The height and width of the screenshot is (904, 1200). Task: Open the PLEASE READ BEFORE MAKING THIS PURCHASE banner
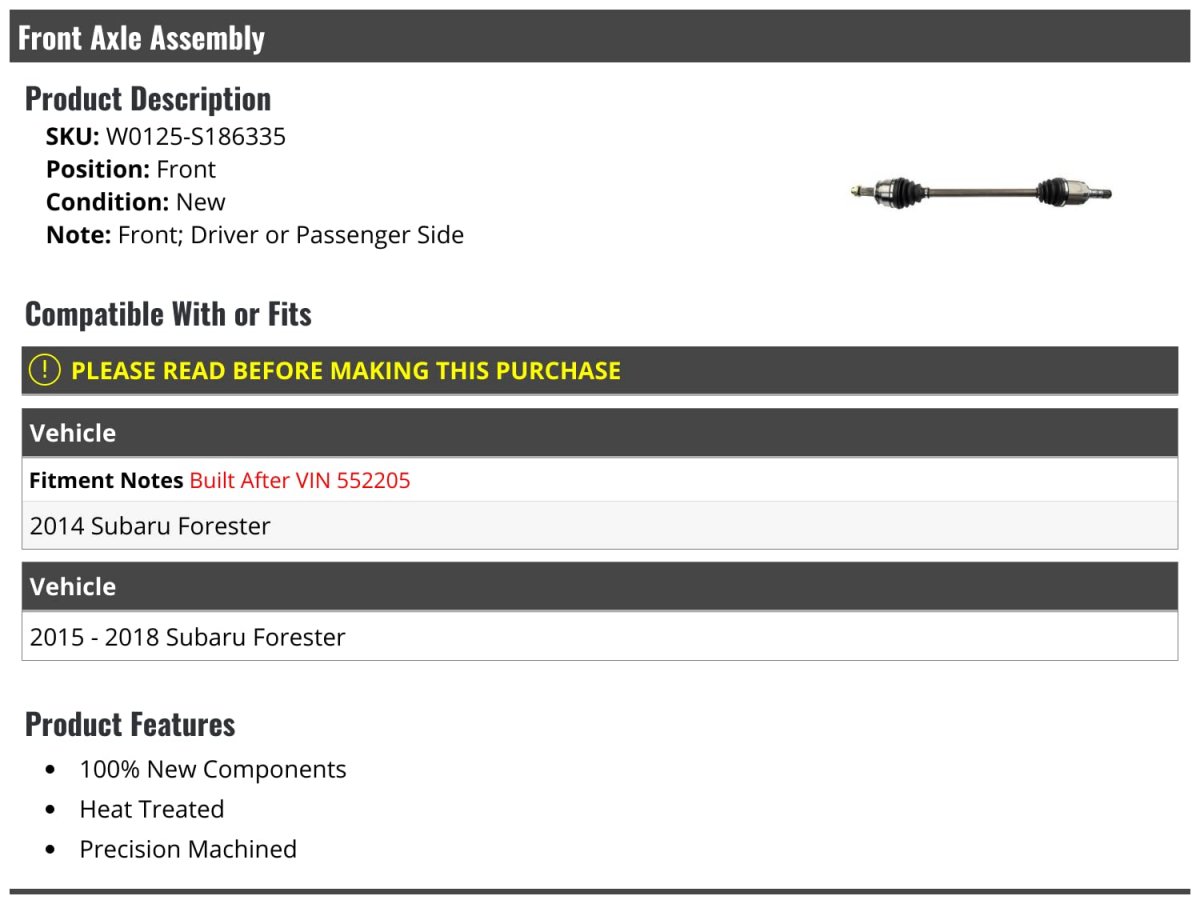[x=346, y=371]
